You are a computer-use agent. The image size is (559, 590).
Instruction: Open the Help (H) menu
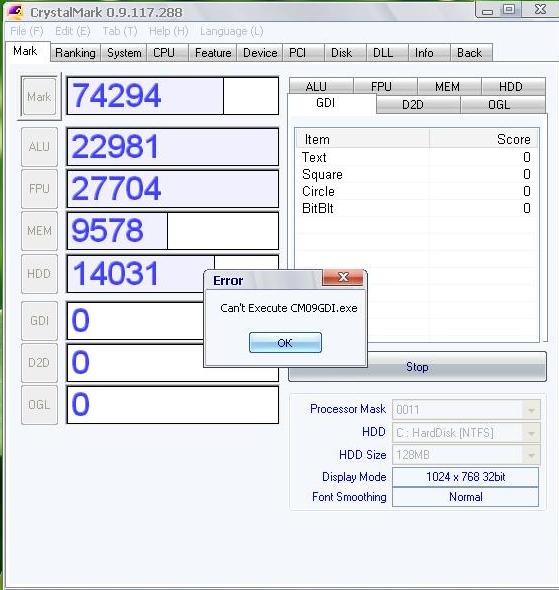(169, 31)
